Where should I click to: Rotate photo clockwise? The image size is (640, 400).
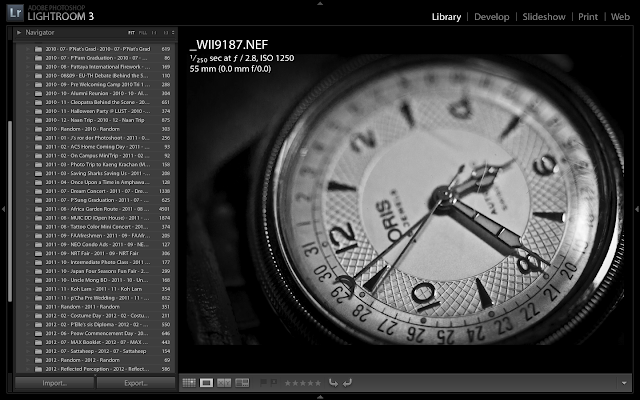(x=347, y=383)
